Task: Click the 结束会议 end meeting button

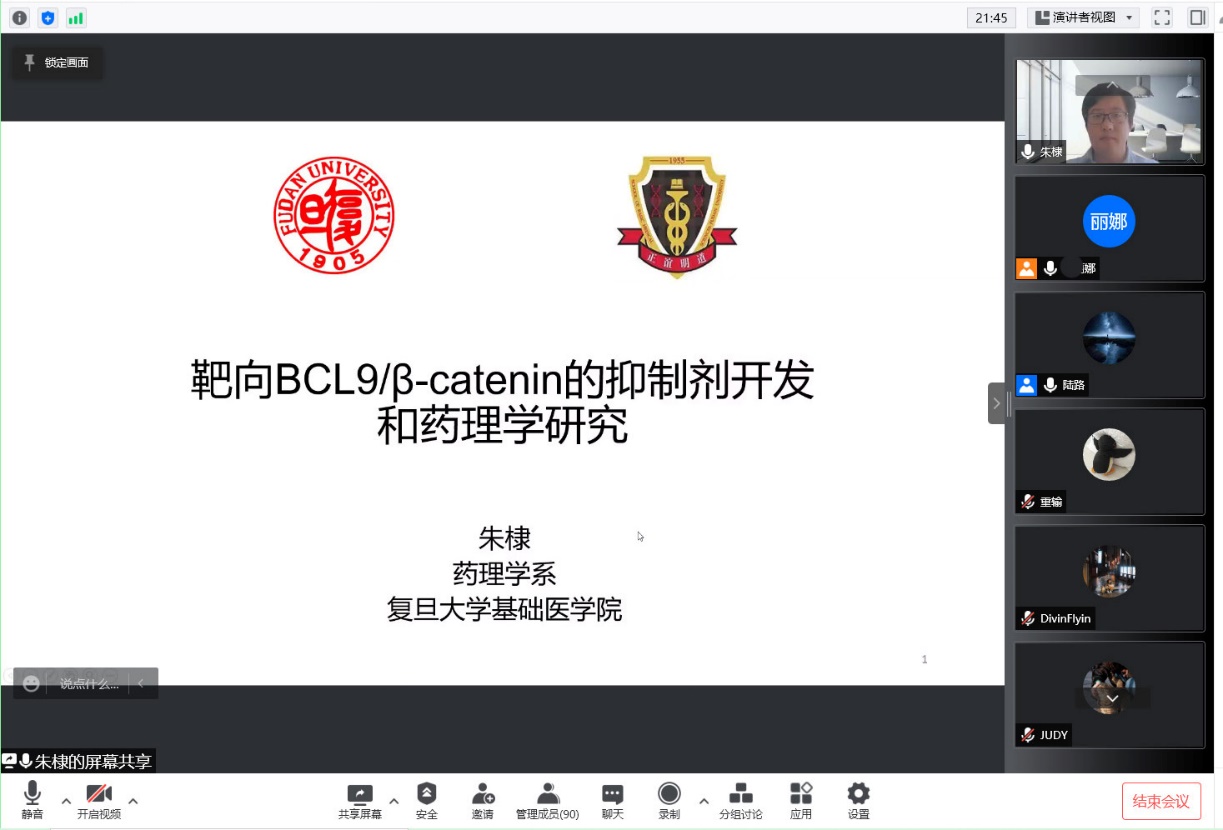Action: 1161,801
